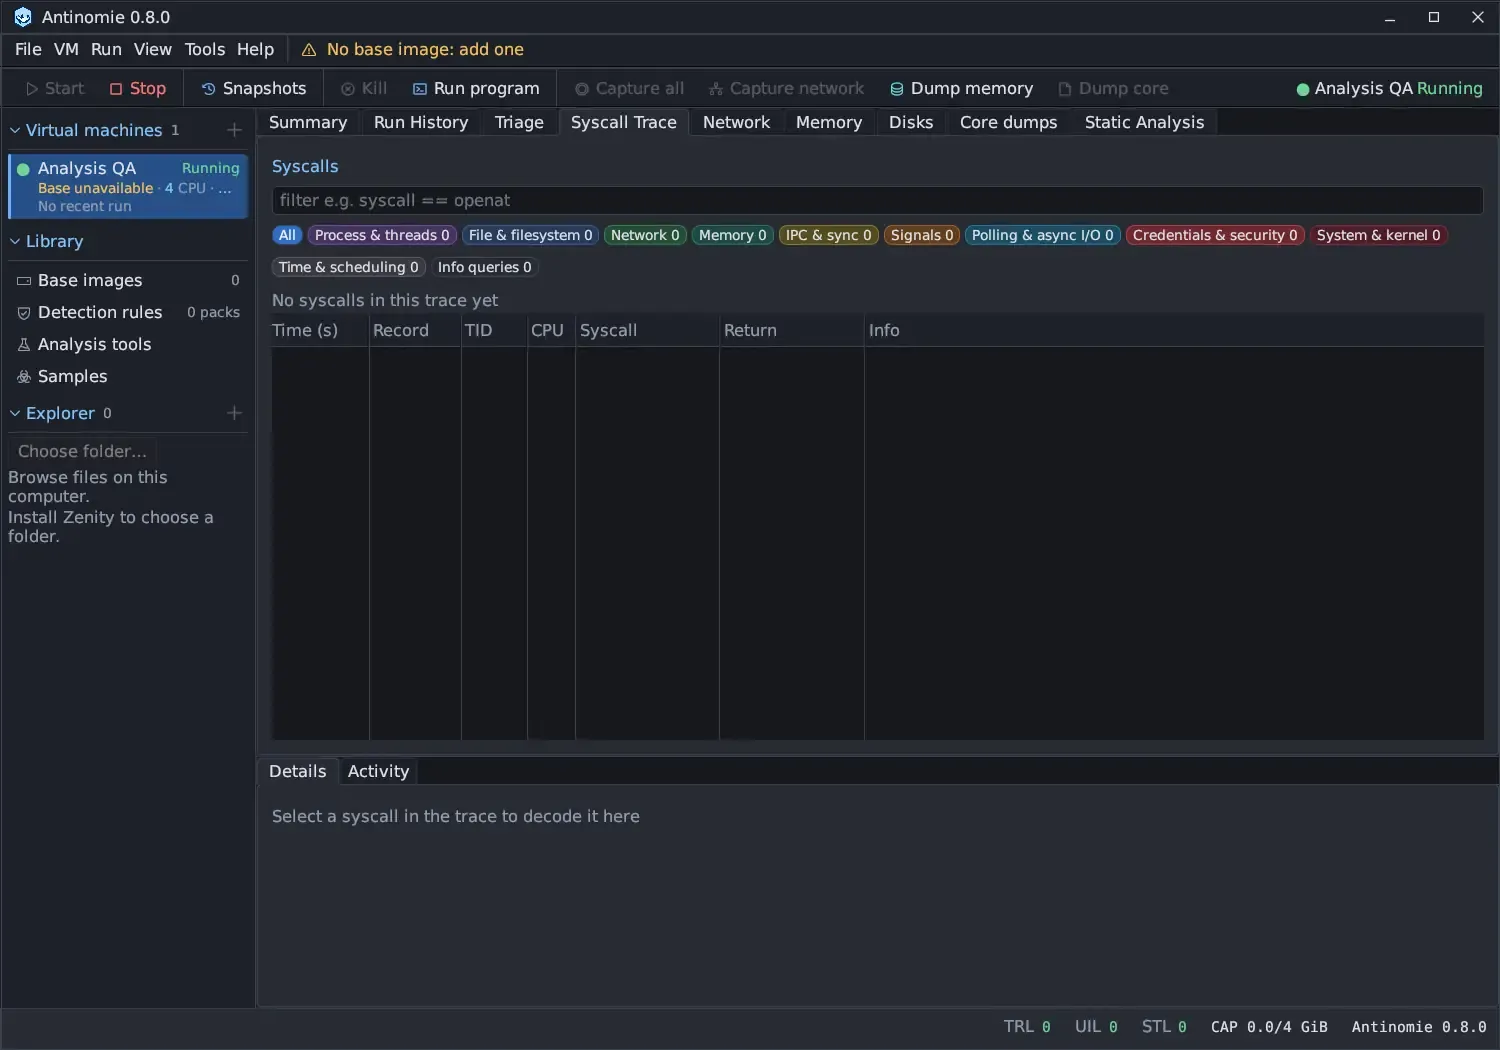Open Snapshots from the toolbar
Screen dimensions: 1500x1050
pos(254,89)
